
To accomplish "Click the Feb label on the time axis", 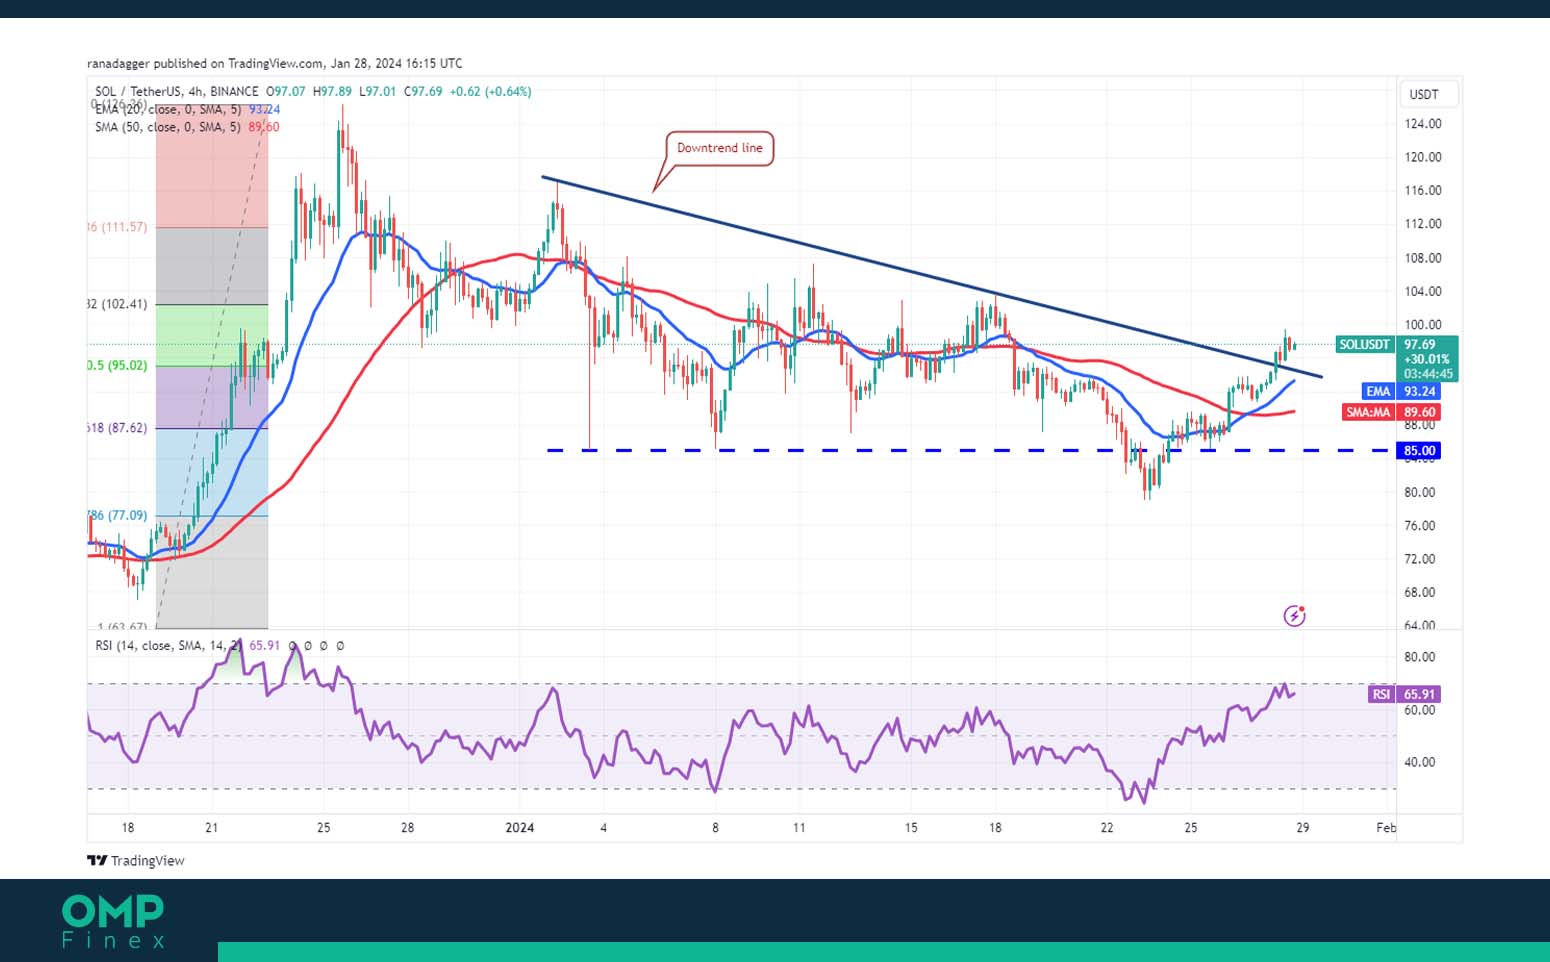I will coord(1386,827).
